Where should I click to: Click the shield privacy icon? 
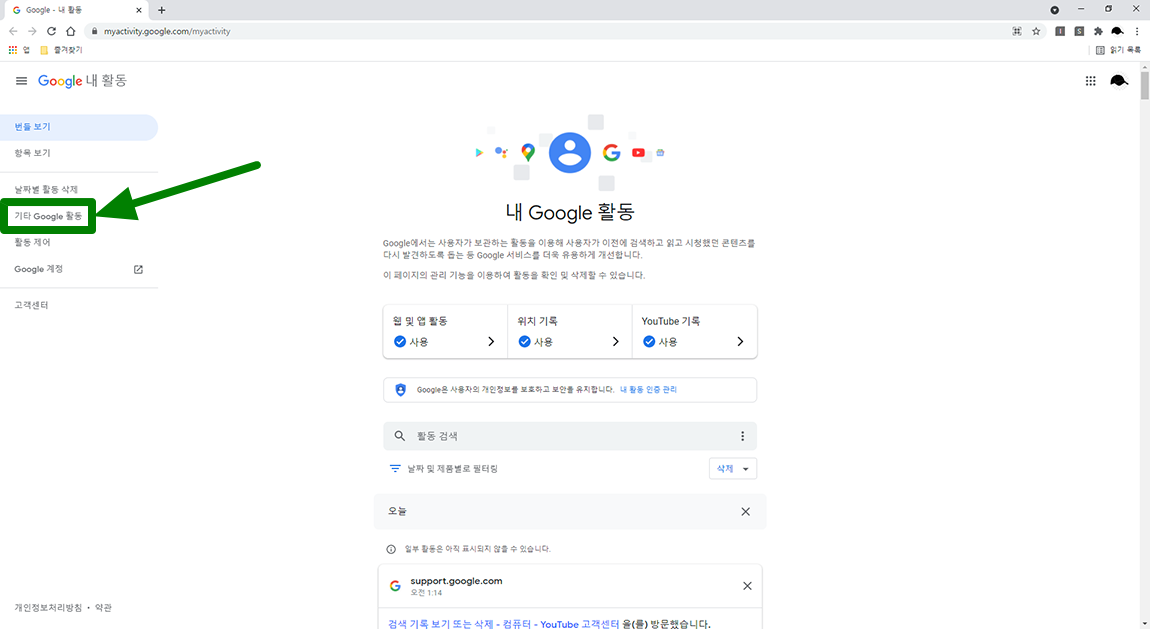[x=400, y=390]
